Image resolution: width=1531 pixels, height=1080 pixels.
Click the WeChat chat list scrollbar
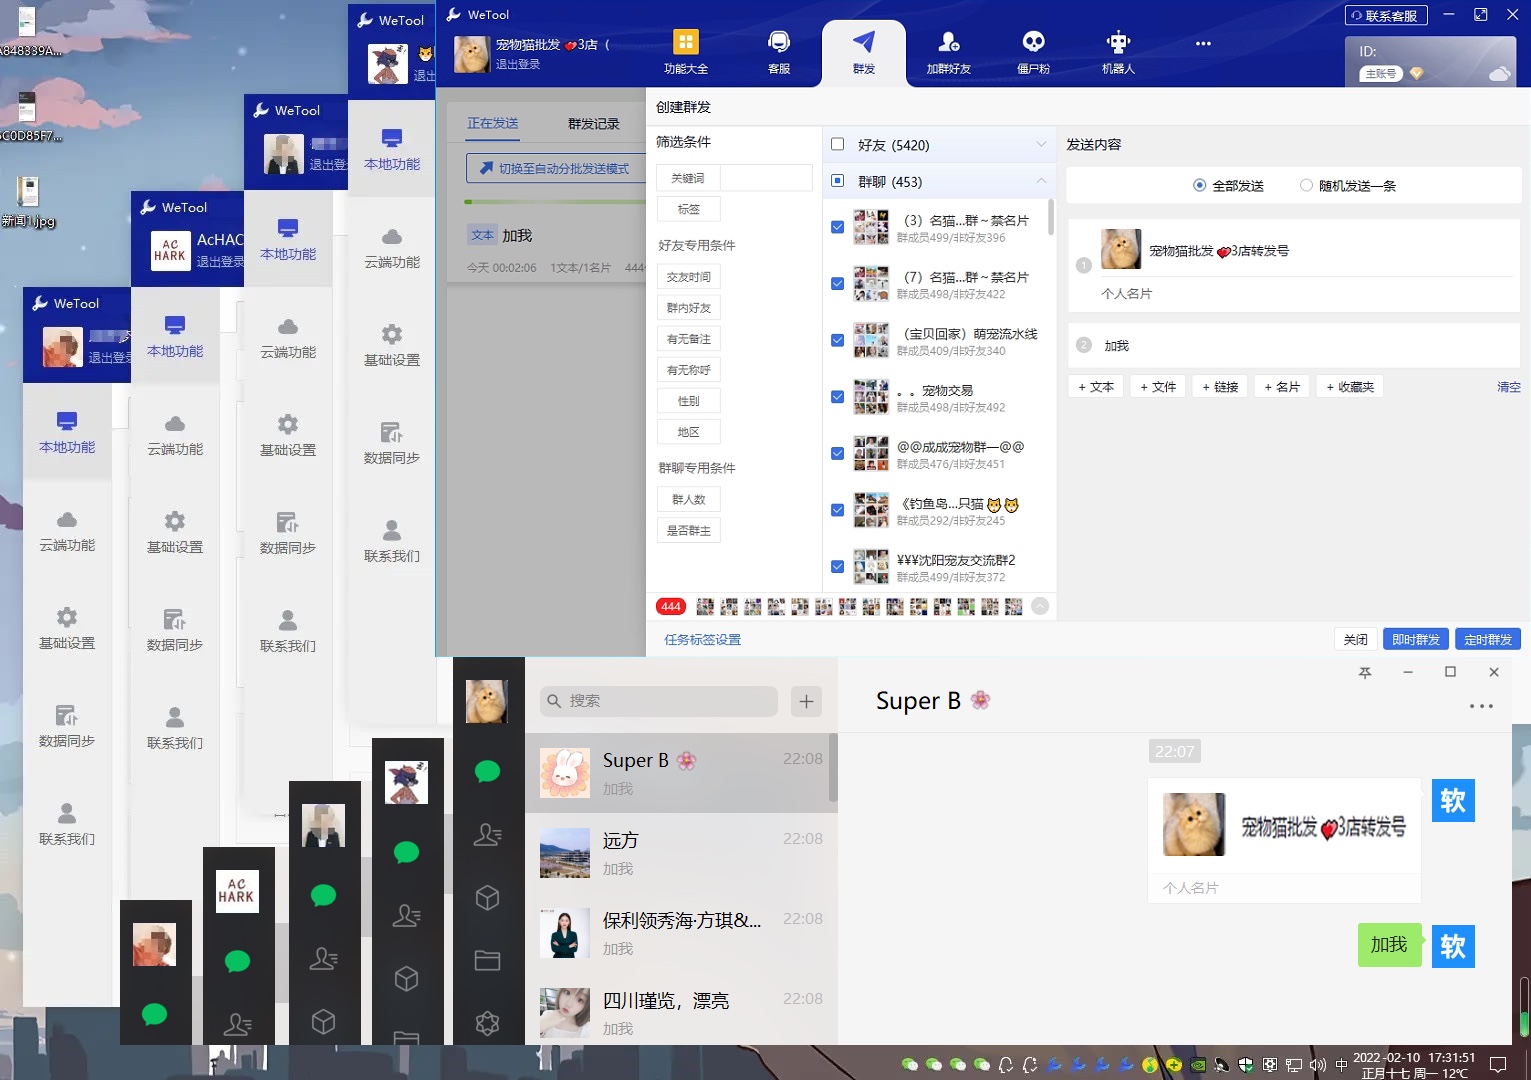click(833, 768)
